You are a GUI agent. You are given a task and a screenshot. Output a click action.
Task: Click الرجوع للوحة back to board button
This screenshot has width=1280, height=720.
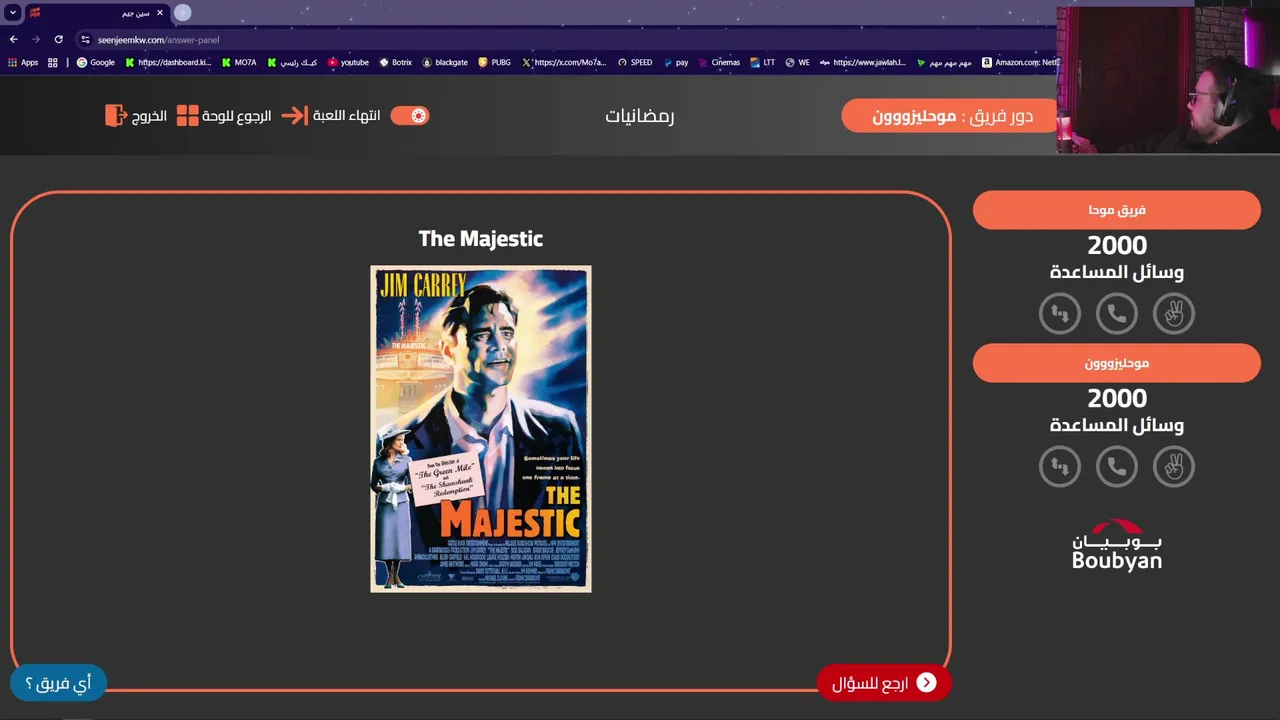(224, 116)
